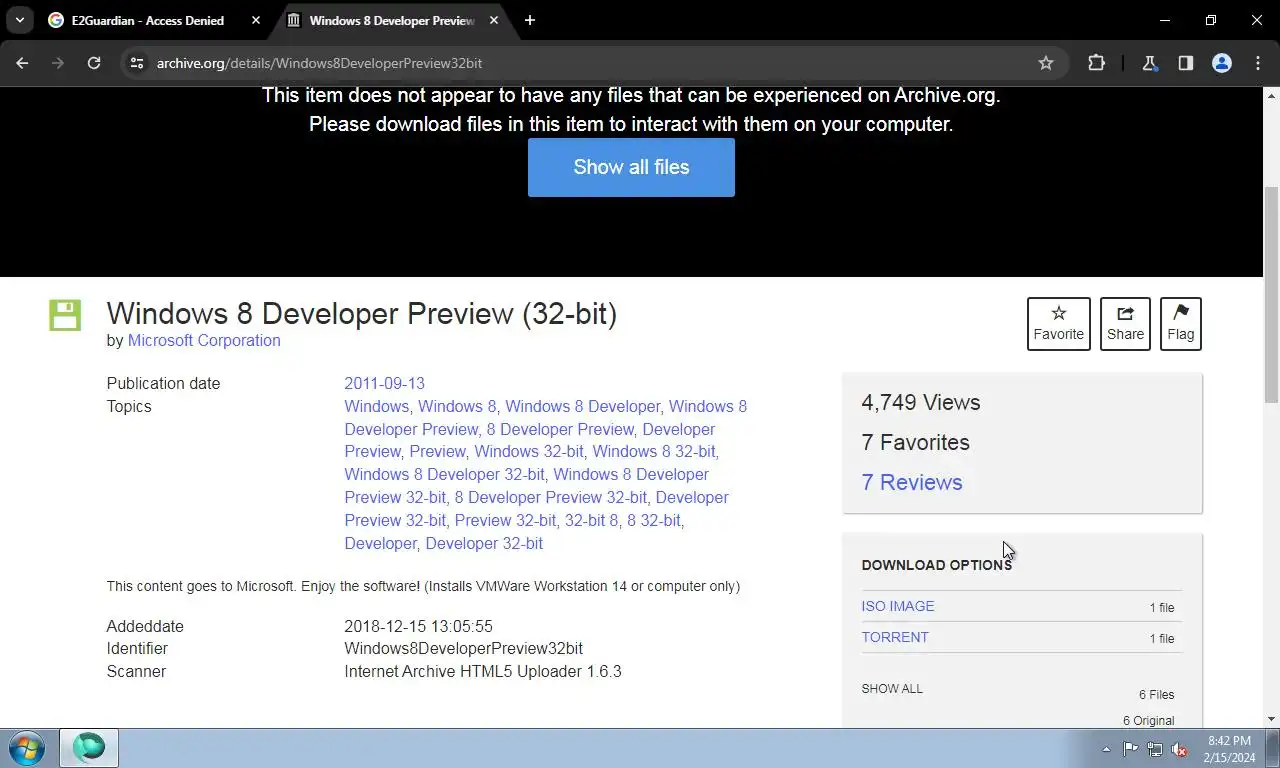
Task: Flag this item
Action: coord(1181,323)
